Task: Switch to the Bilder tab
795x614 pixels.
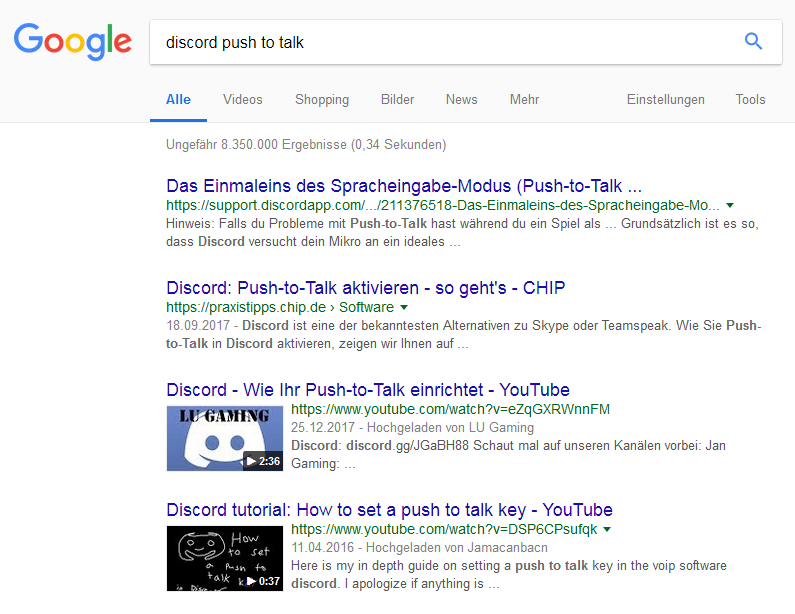Action: pos(398,99)
